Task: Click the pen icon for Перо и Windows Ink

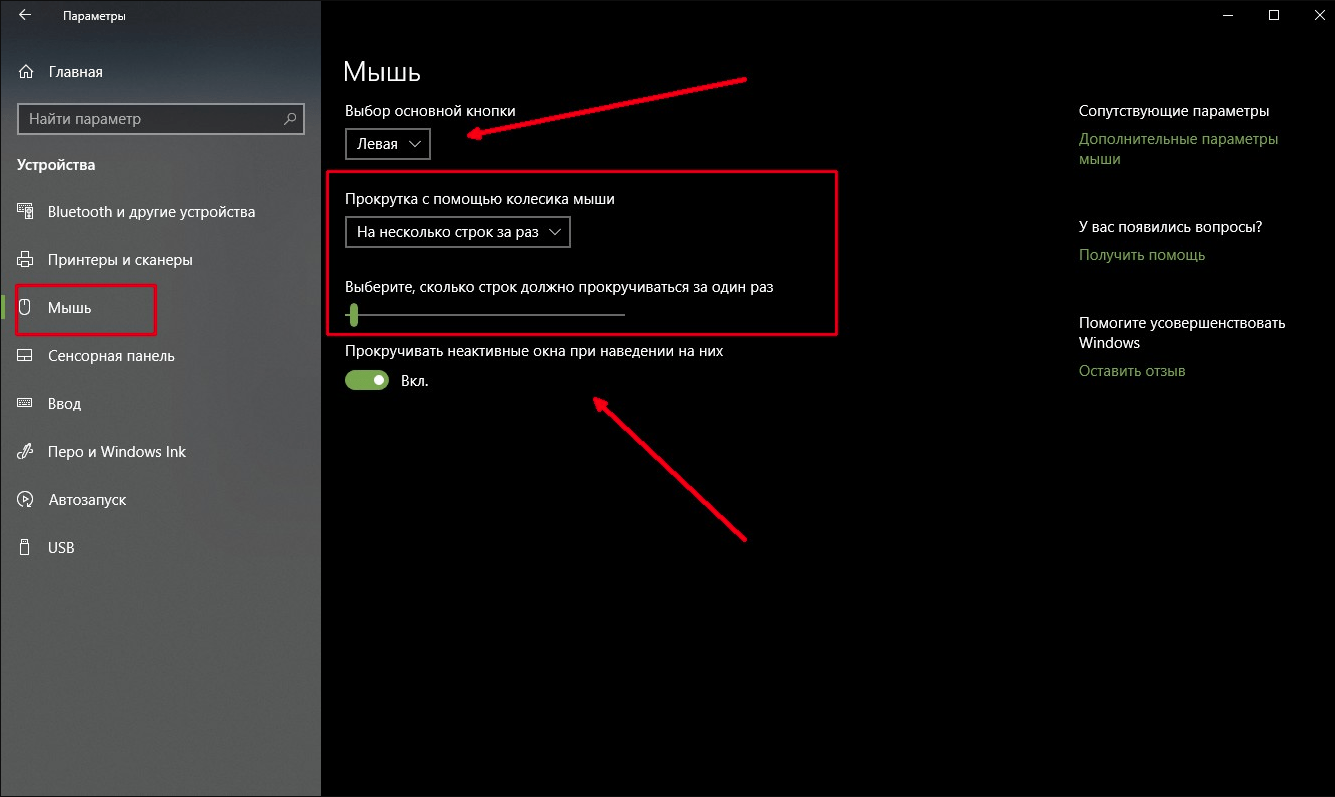Action: click(x=27, y=452)
